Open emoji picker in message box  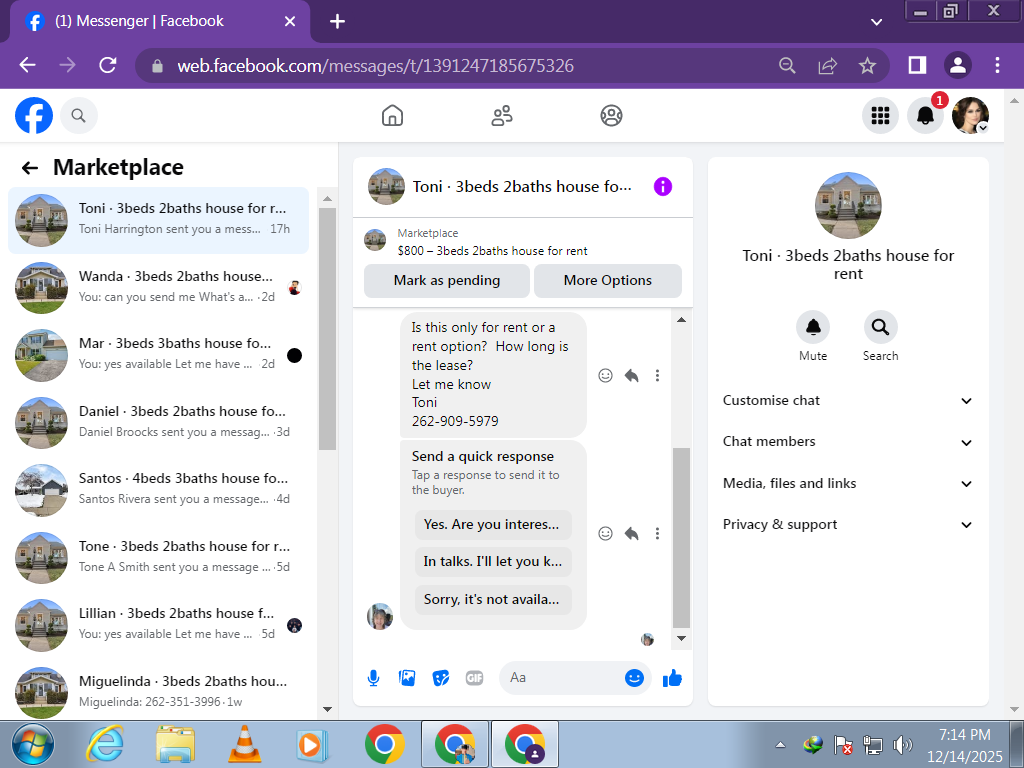pyautogui.click(x=634, y=678)
